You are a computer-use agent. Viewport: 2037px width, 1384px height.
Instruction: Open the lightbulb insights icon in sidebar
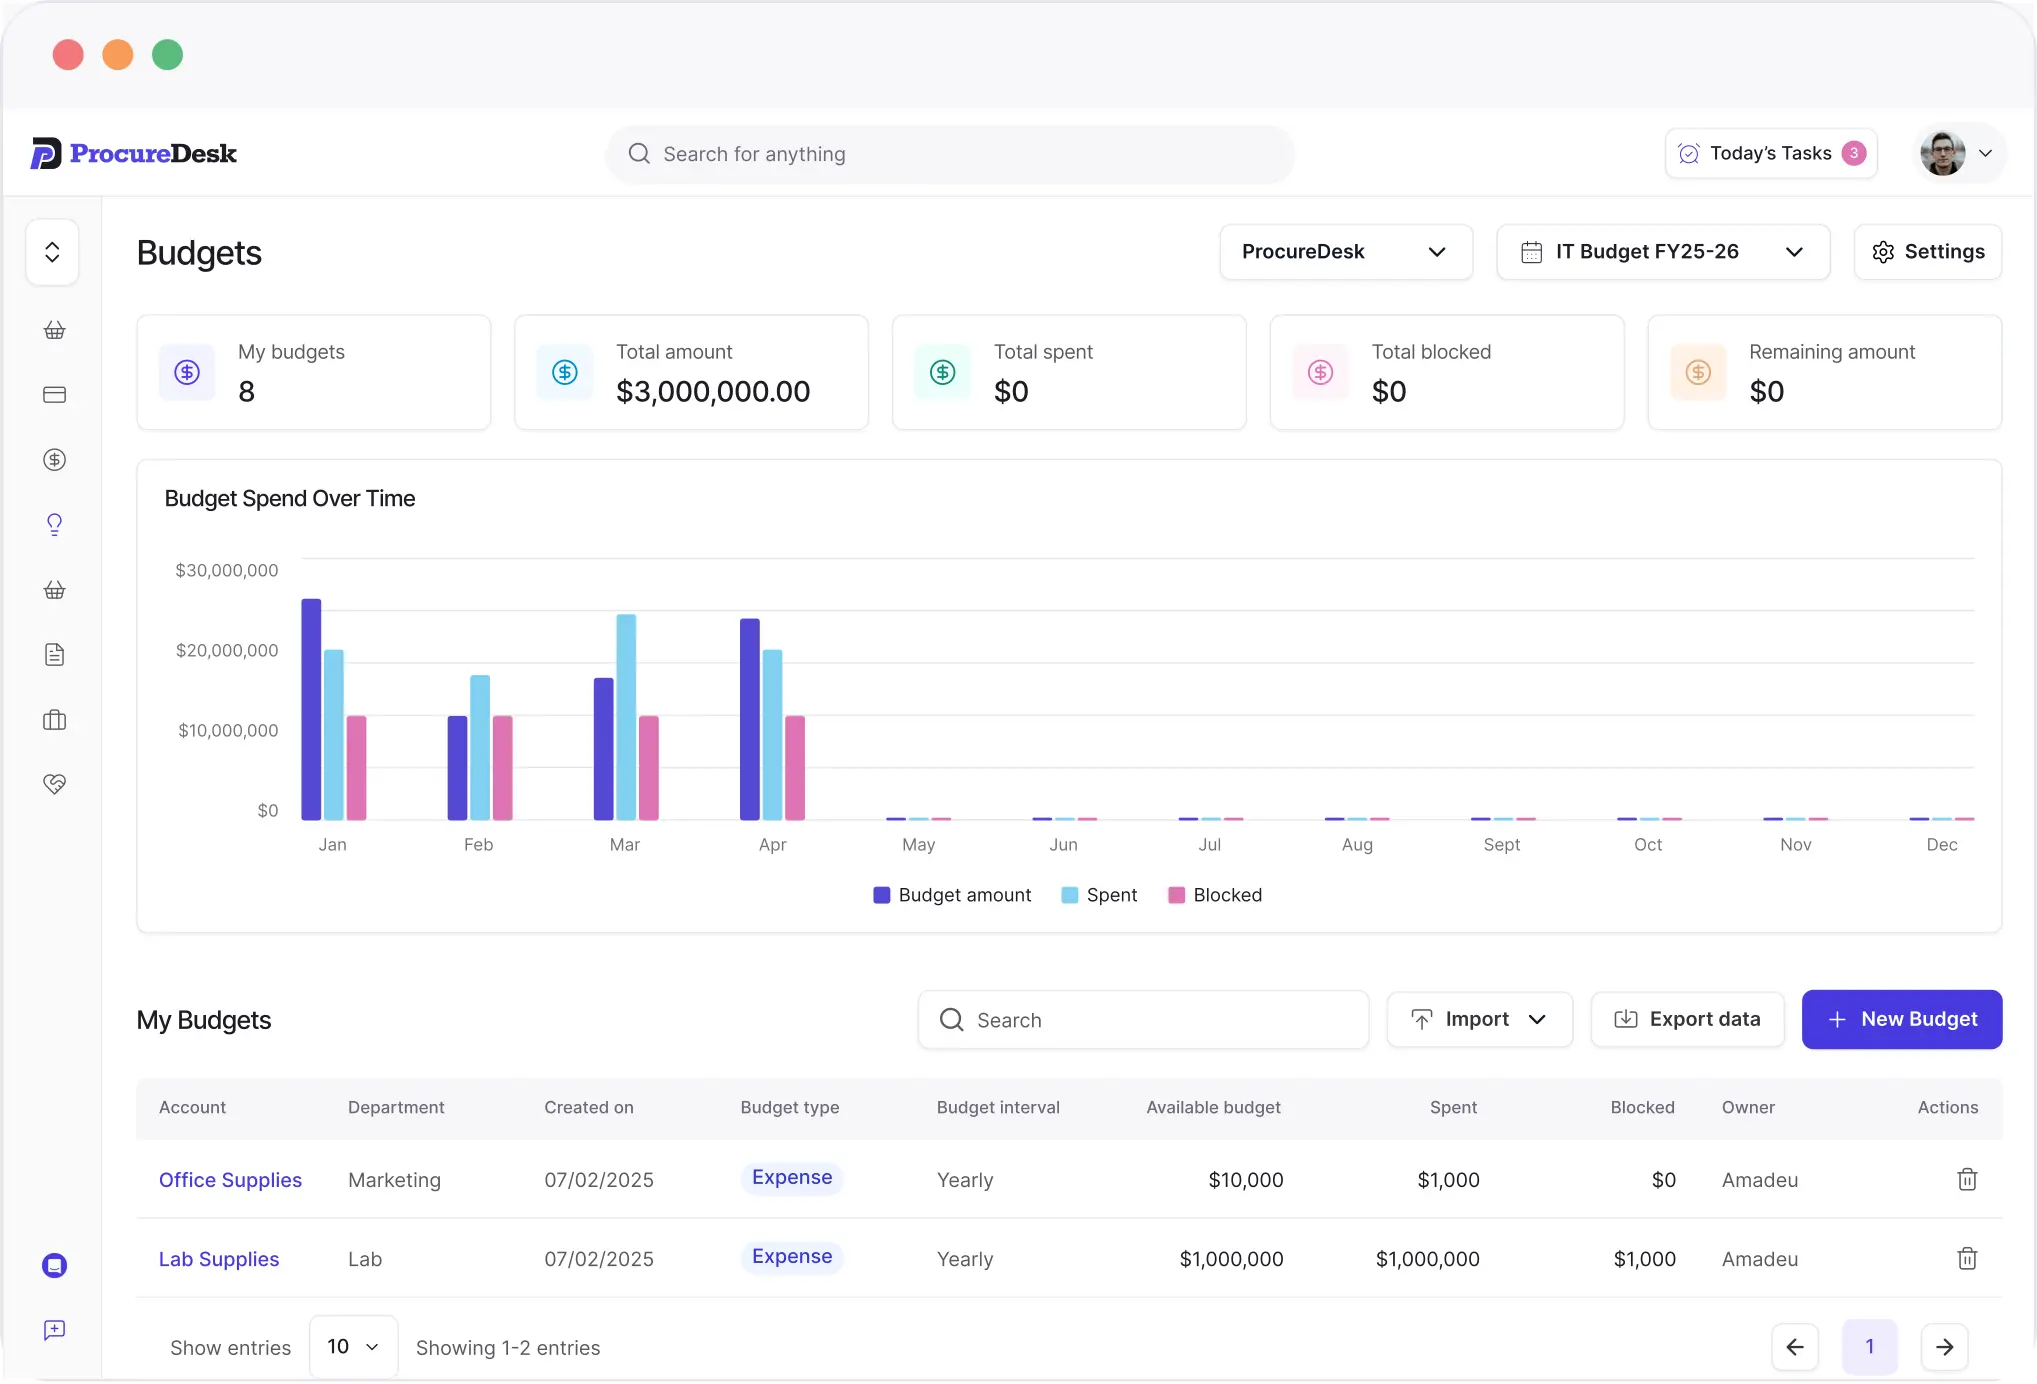coord(54,524)
